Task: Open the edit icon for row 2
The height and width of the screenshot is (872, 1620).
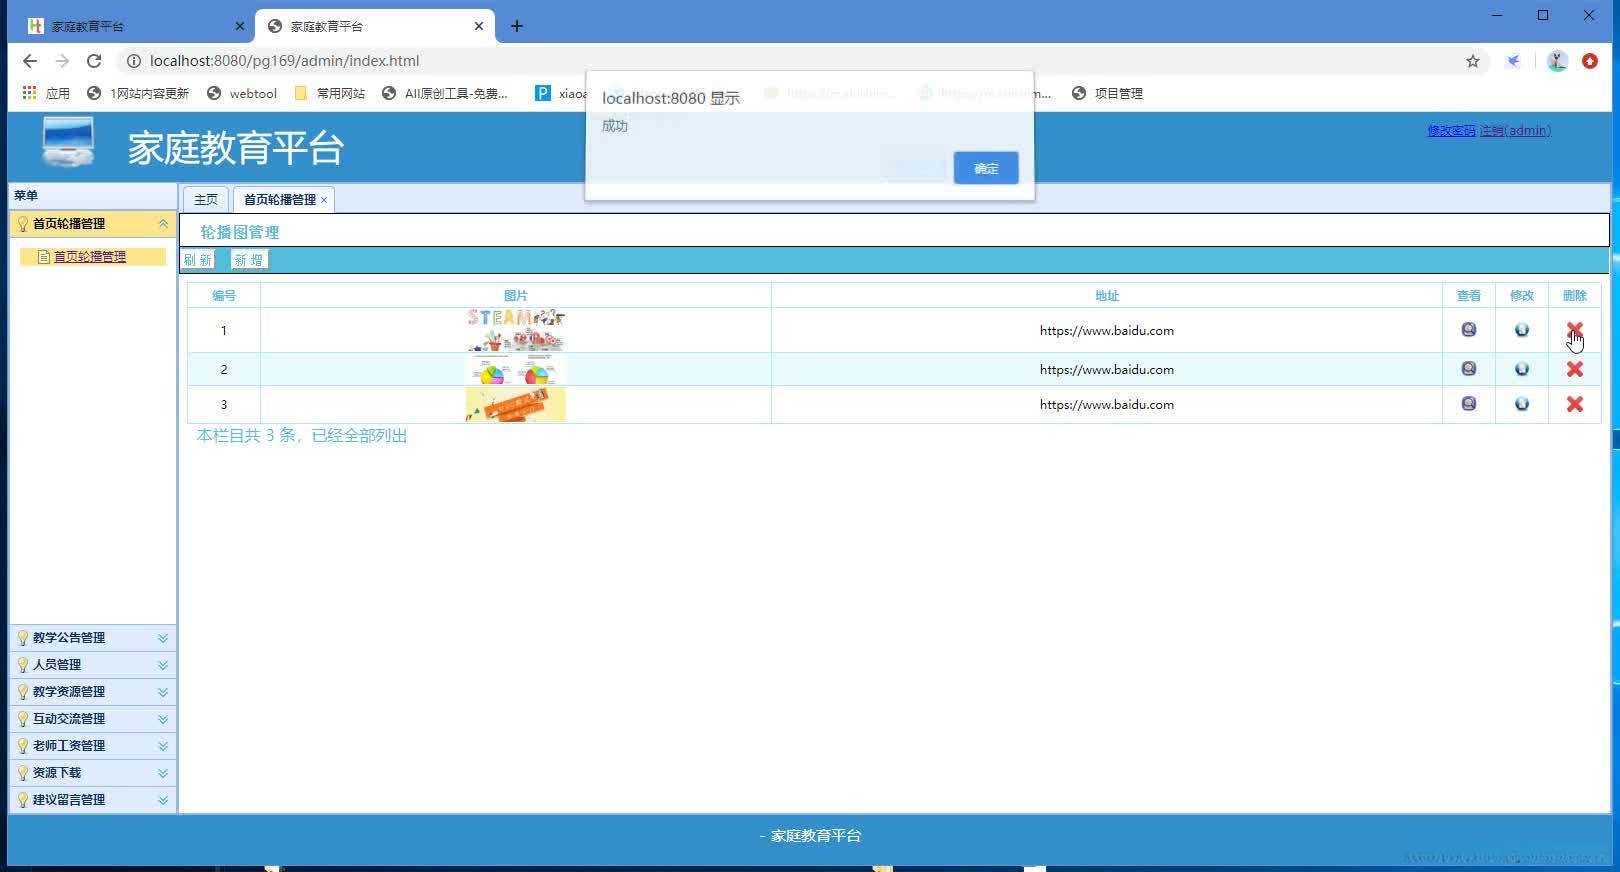Action: point(1521,369)
